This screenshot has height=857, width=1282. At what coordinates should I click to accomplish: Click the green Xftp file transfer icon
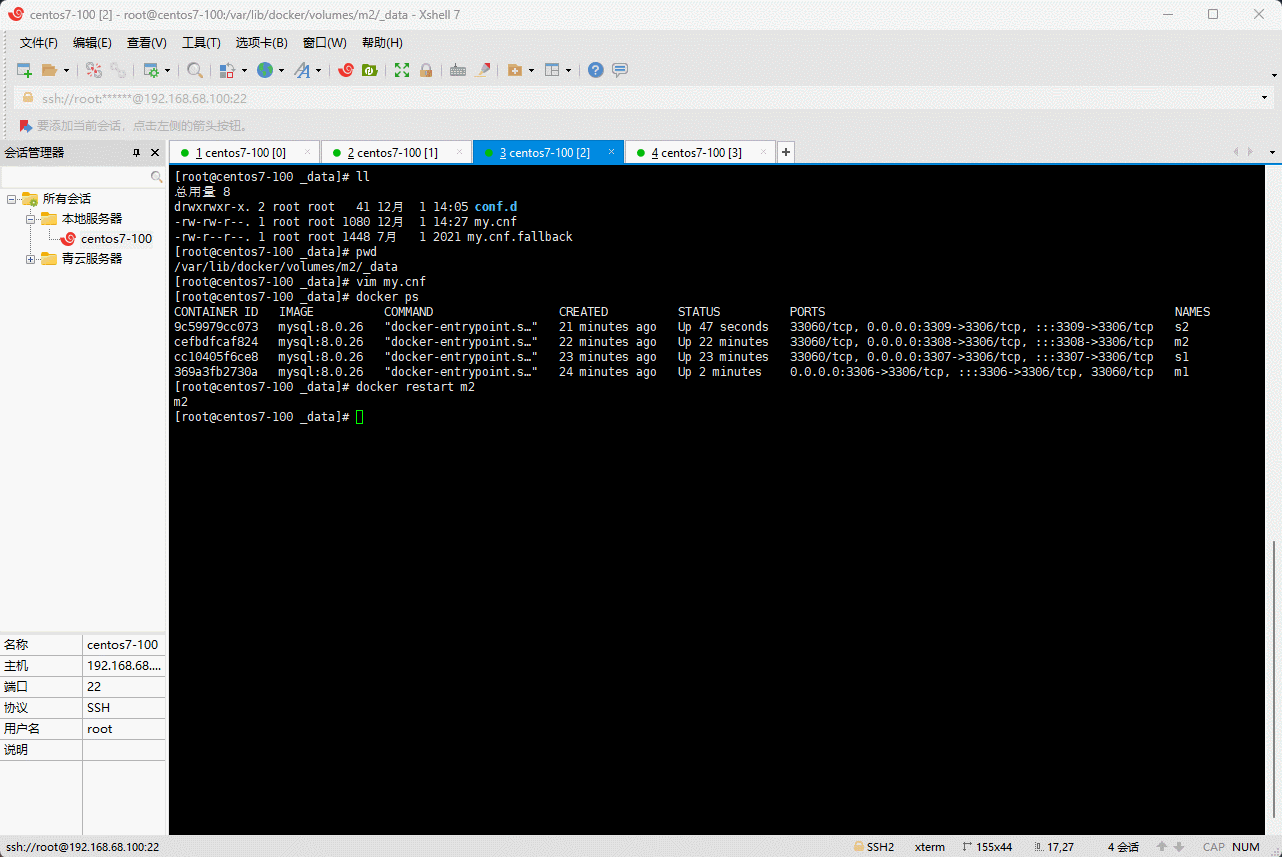[369, 70]
